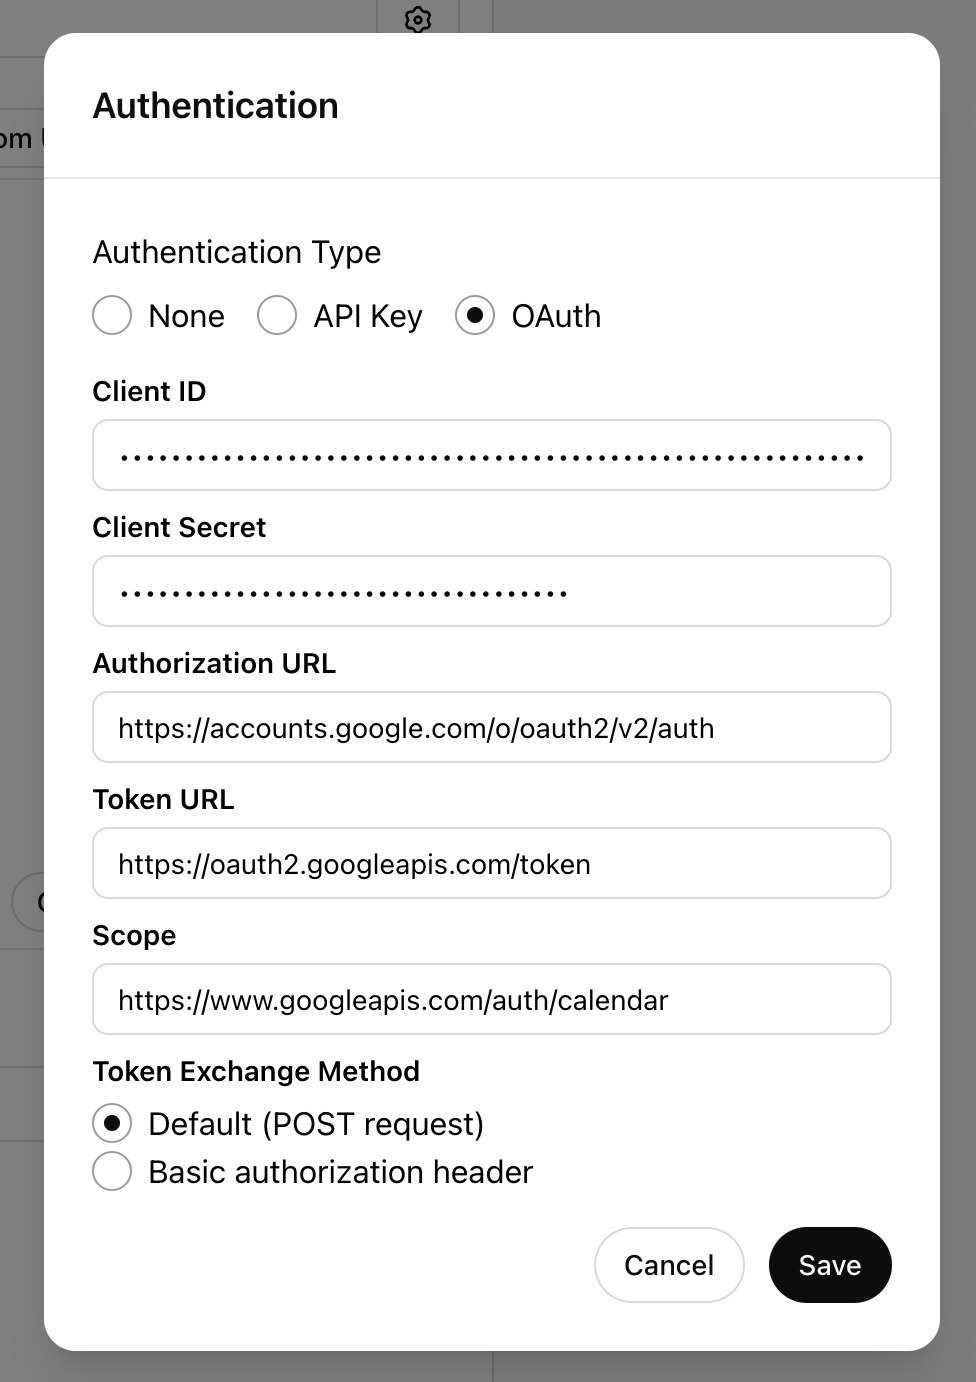
Task: Select the OAuth authentication type
Action: tap(475, 315)
